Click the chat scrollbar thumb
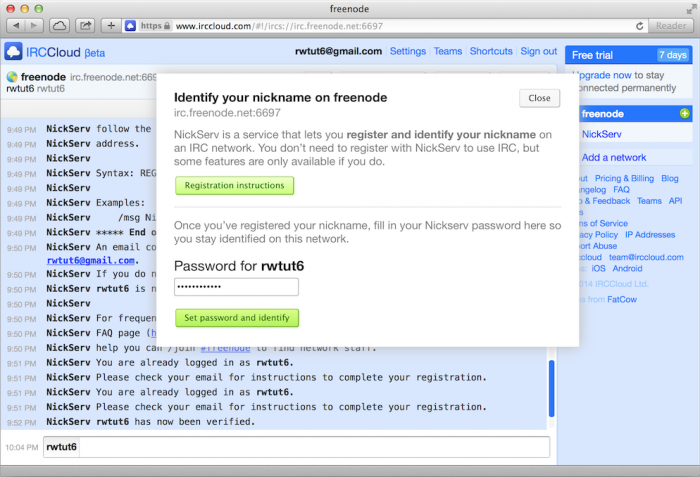 551,388
